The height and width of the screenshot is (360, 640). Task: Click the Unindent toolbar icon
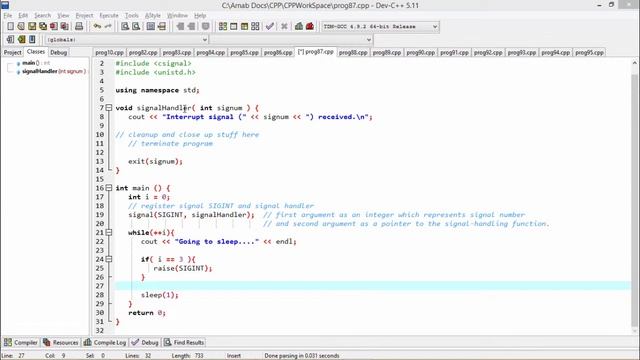click(x=191, y=27)
